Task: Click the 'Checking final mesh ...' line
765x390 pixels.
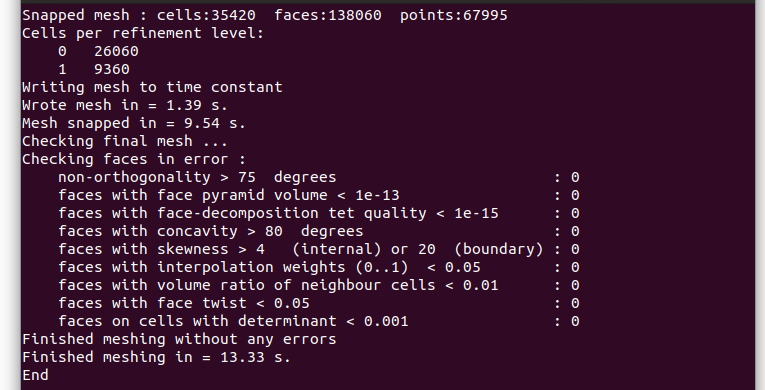Action: [x=125, y=141]
